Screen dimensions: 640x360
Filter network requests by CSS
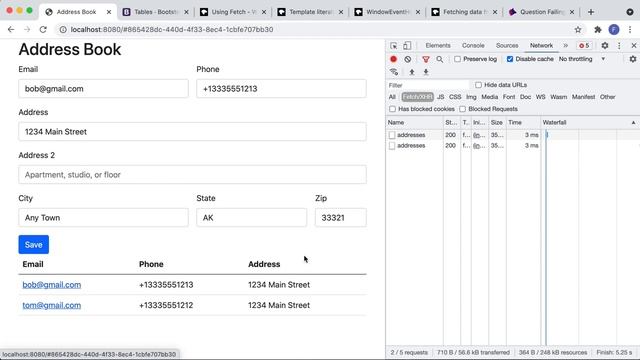[455, 97]
